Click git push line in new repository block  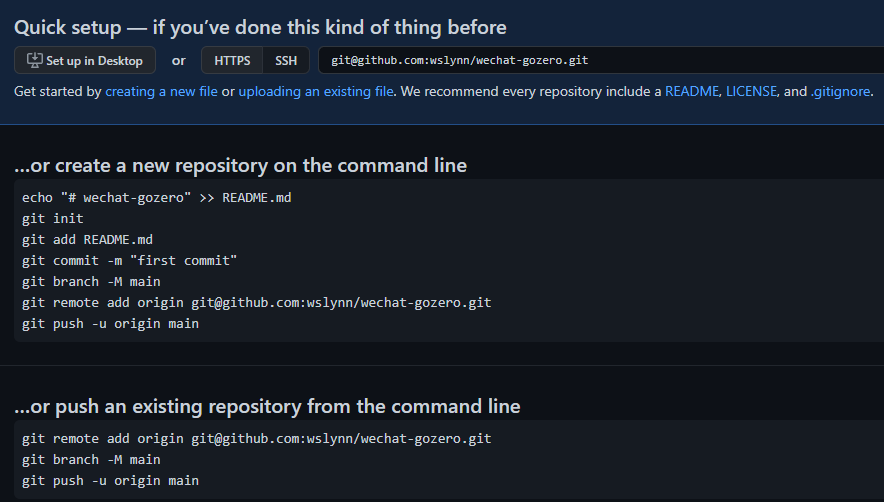110,324
